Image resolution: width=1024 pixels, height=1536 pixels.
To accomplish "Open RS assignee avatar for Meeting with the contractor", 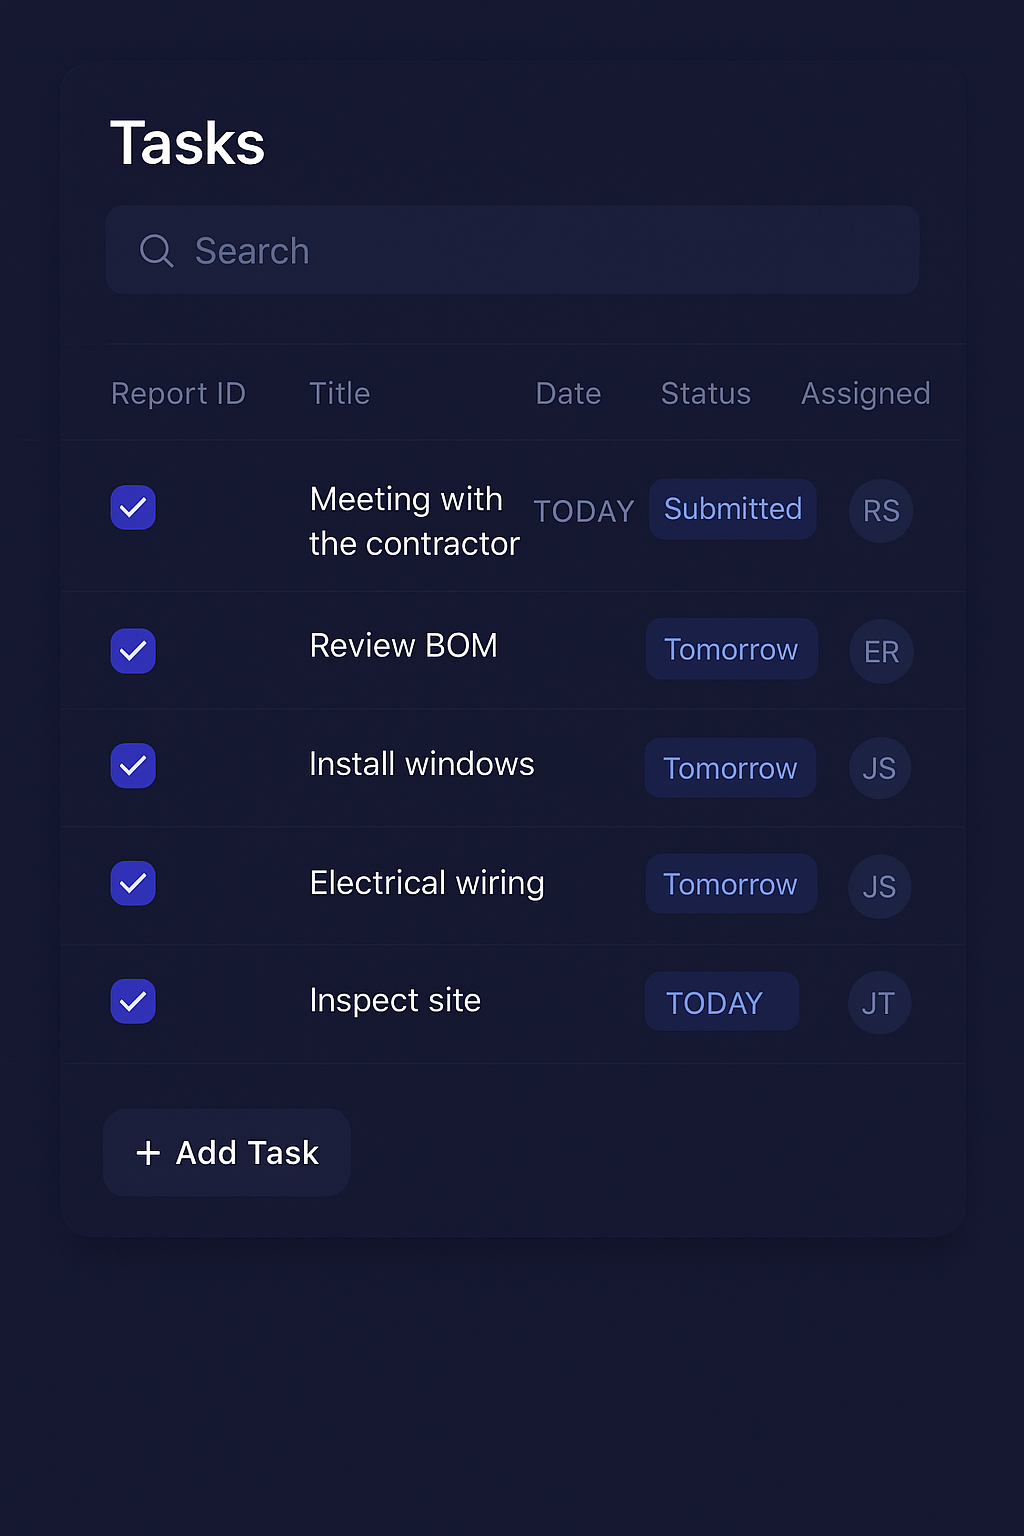I will tap(880, 511).
